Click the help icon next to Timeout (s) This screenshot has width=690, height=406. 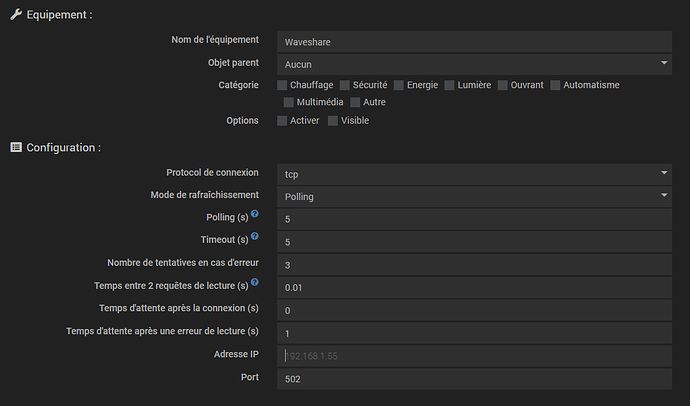tap(255, 237)
